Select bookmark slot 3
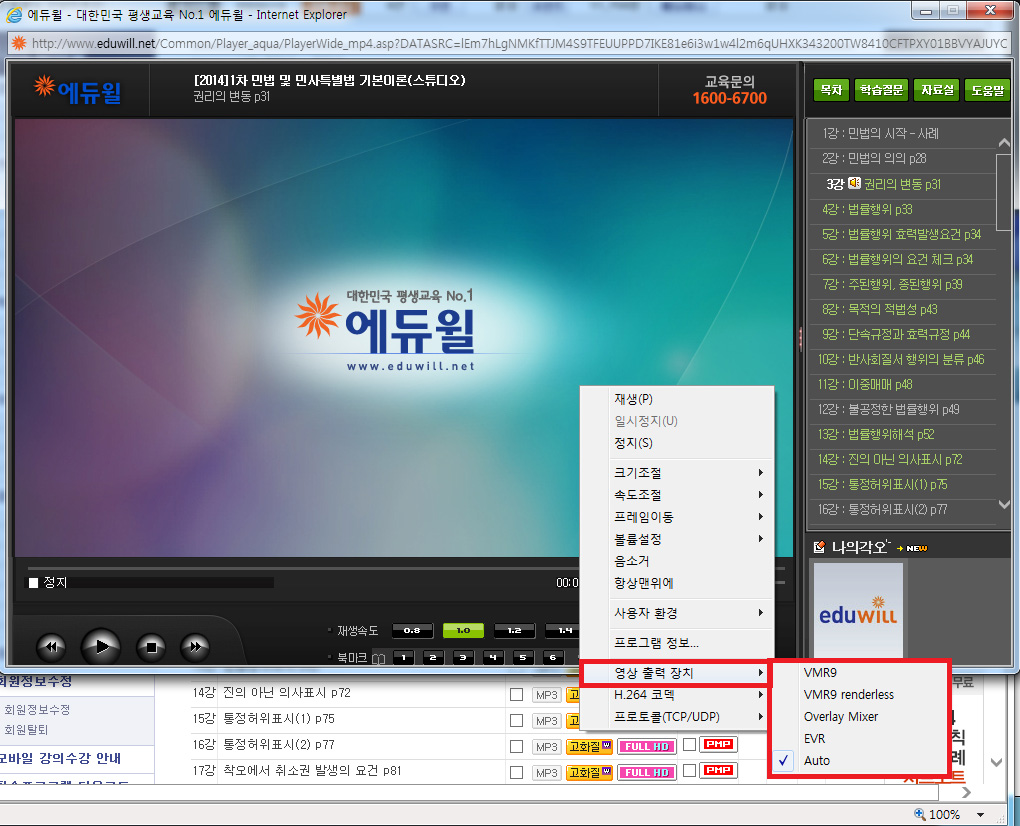The image size is (1020, 826). tap(463, 657)
